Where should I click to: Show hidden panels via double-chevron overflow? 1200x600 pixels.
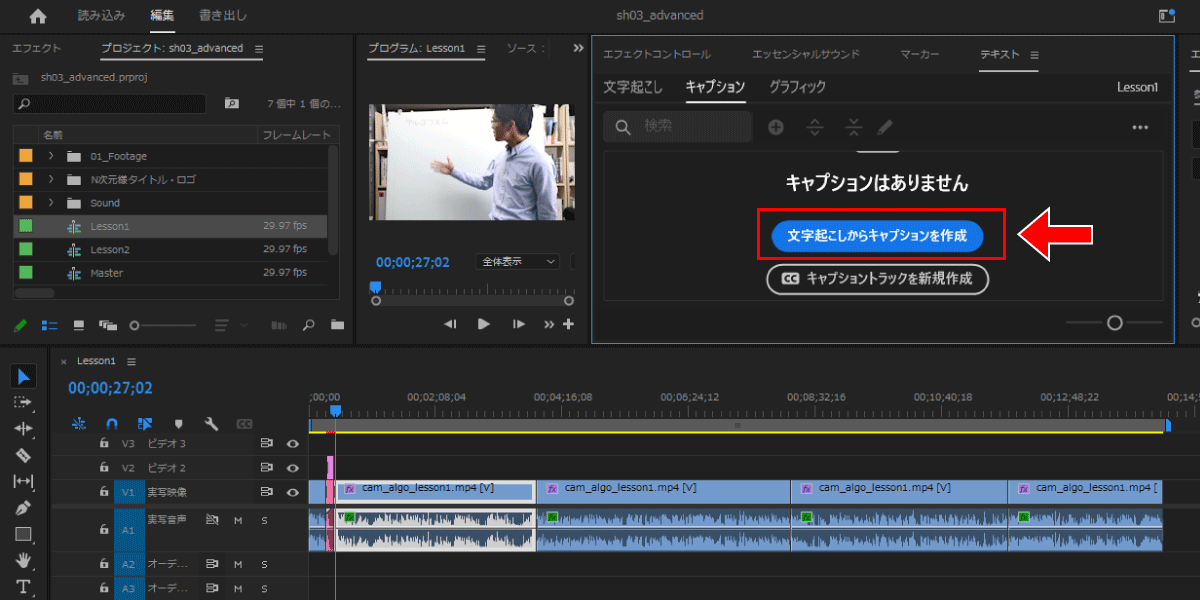(578, 48)
